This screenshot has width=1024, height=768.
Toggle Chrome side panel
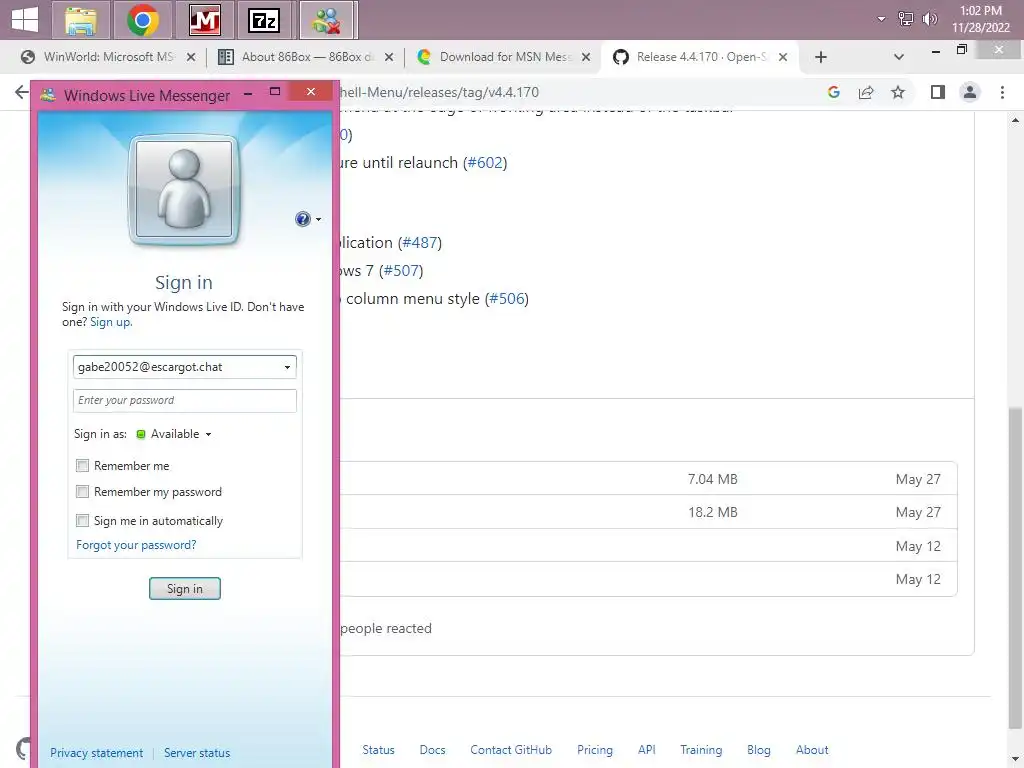(938, 92)
